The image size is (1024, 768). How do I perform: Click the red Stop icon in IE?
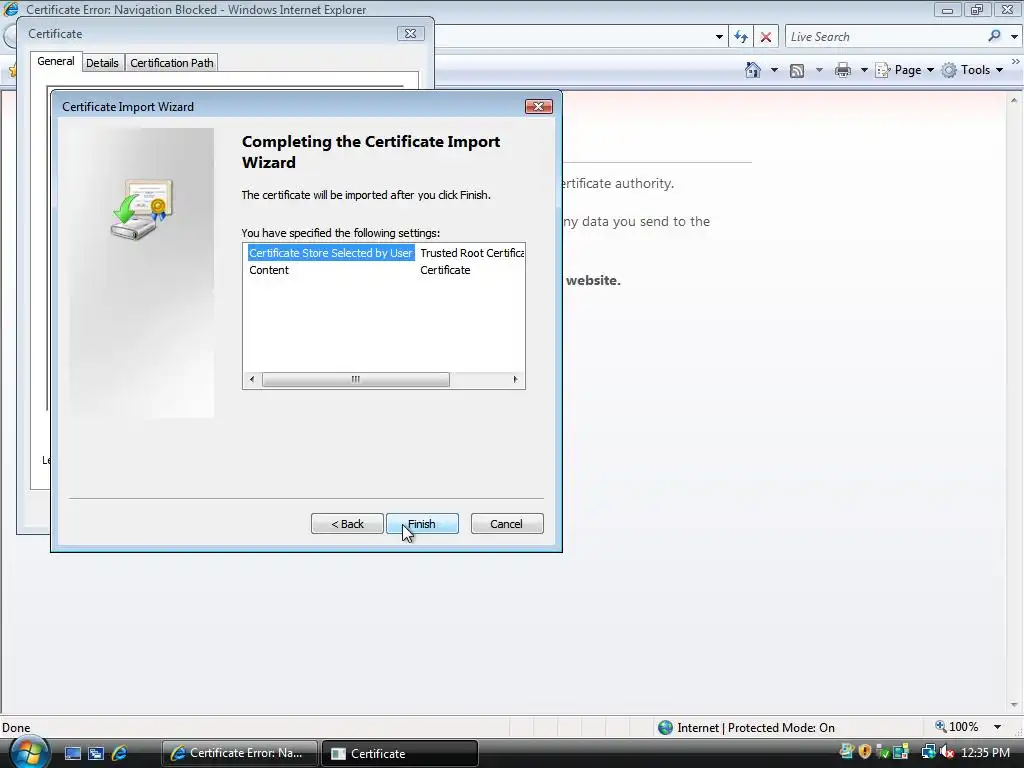click(x=766, y=37)
